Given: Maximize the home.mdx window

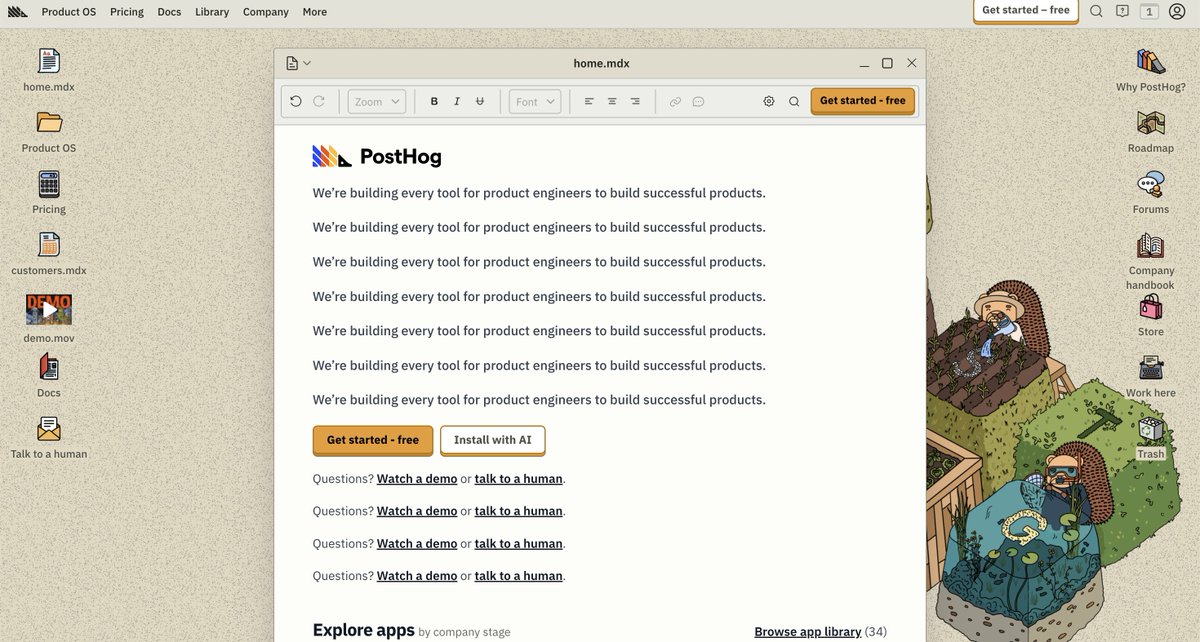Looking at the screenshot, I should (x=887, y=63).
